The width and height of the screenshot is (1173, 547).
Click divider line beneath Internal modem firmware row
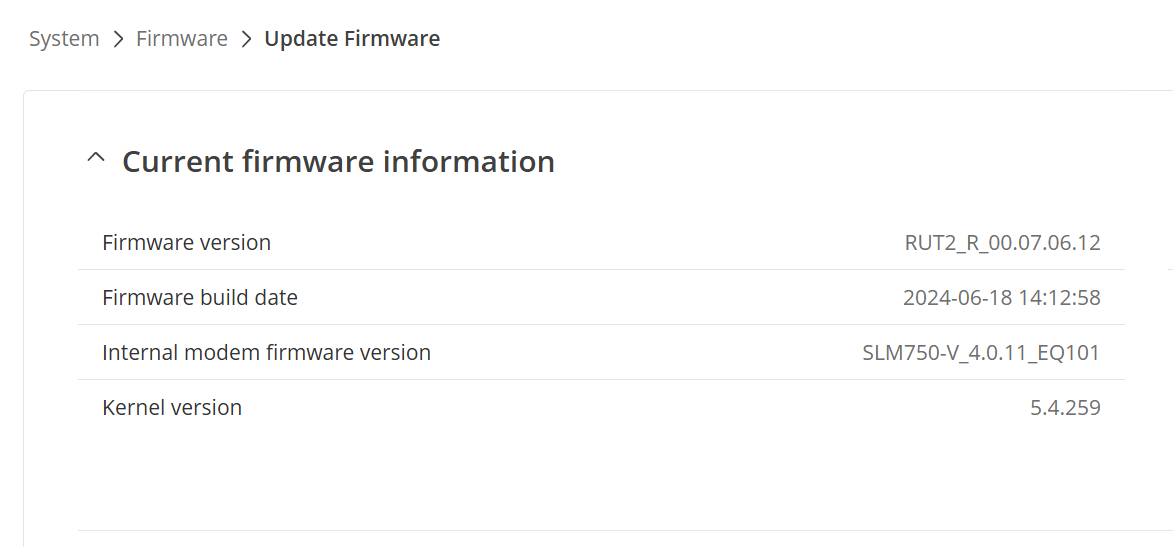click(x=600, y=380)
